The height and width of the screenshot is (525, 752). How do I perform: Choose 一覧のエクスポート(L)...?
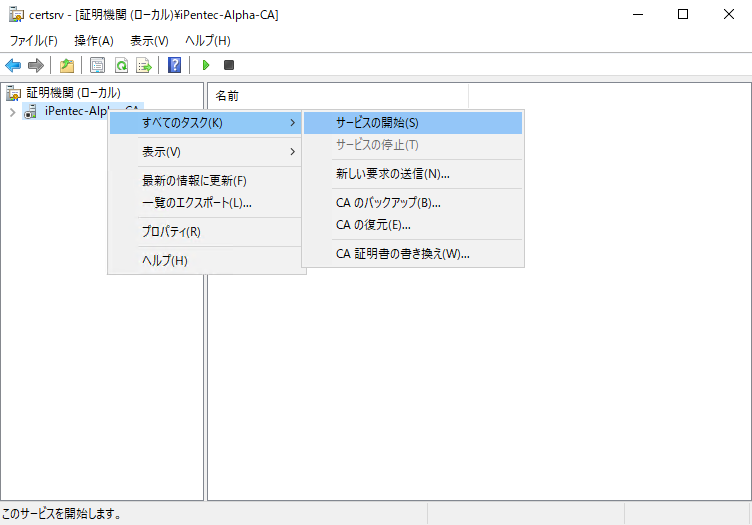click(206, 203)
